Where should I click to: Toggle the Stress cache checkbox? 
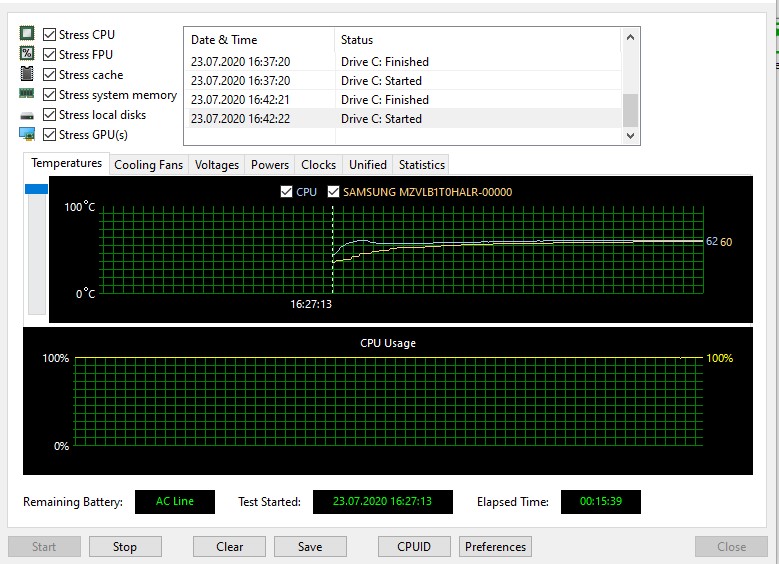point(49,75)
